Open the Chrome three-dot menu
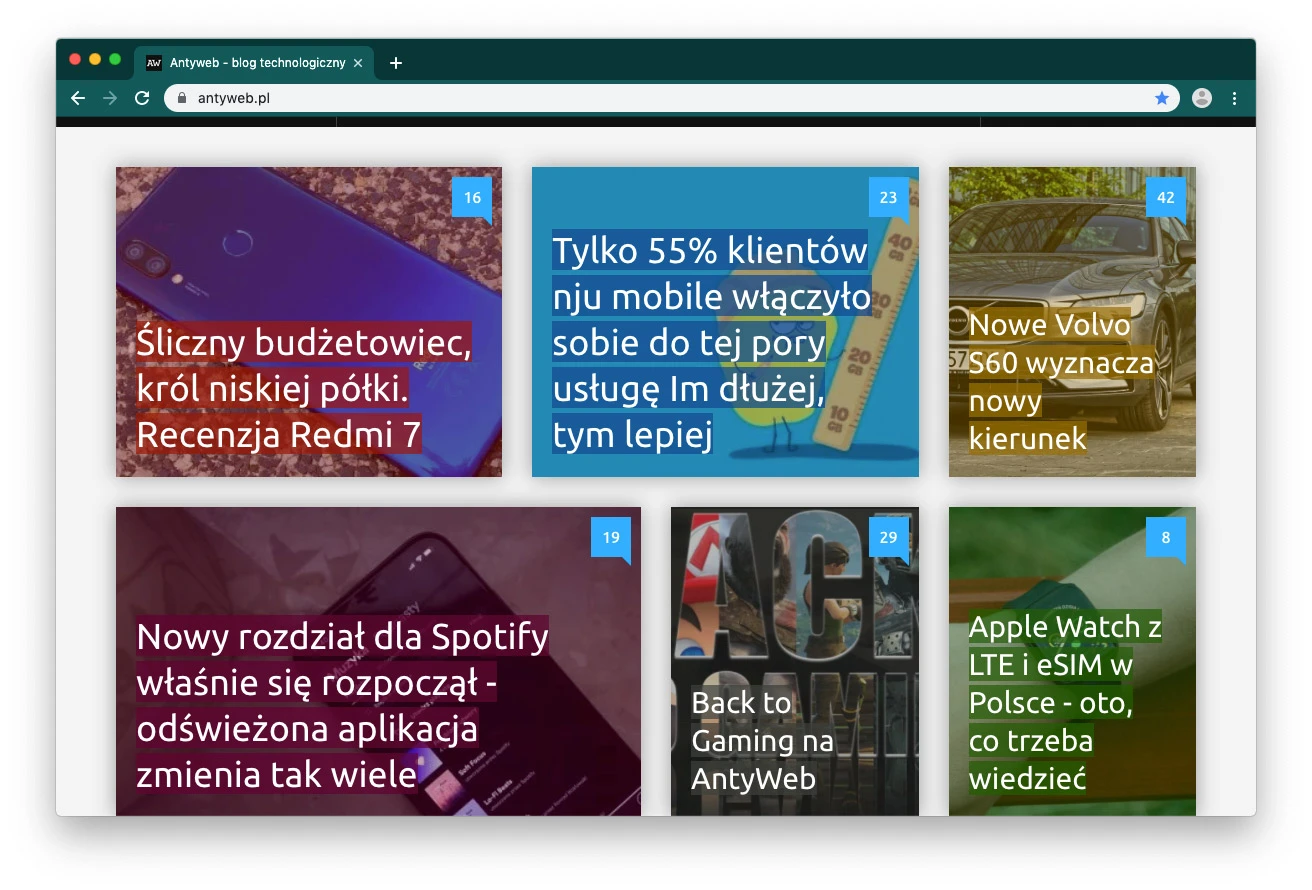Screen dimensions: 1312x890 point(1234,98)
